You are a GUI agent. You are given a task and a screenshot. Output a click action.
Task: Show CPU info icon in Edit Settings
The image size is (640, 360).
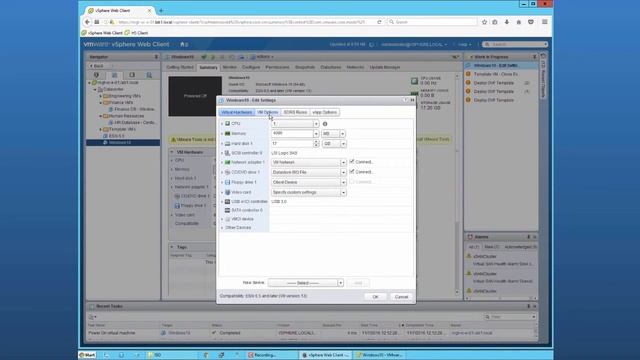[325, 124]
